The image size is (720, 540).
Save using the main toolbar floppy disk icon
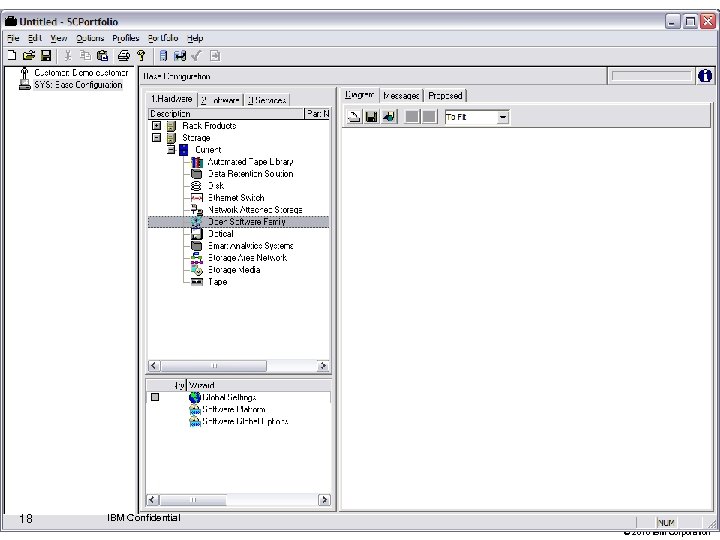click(x=46, y=56)
